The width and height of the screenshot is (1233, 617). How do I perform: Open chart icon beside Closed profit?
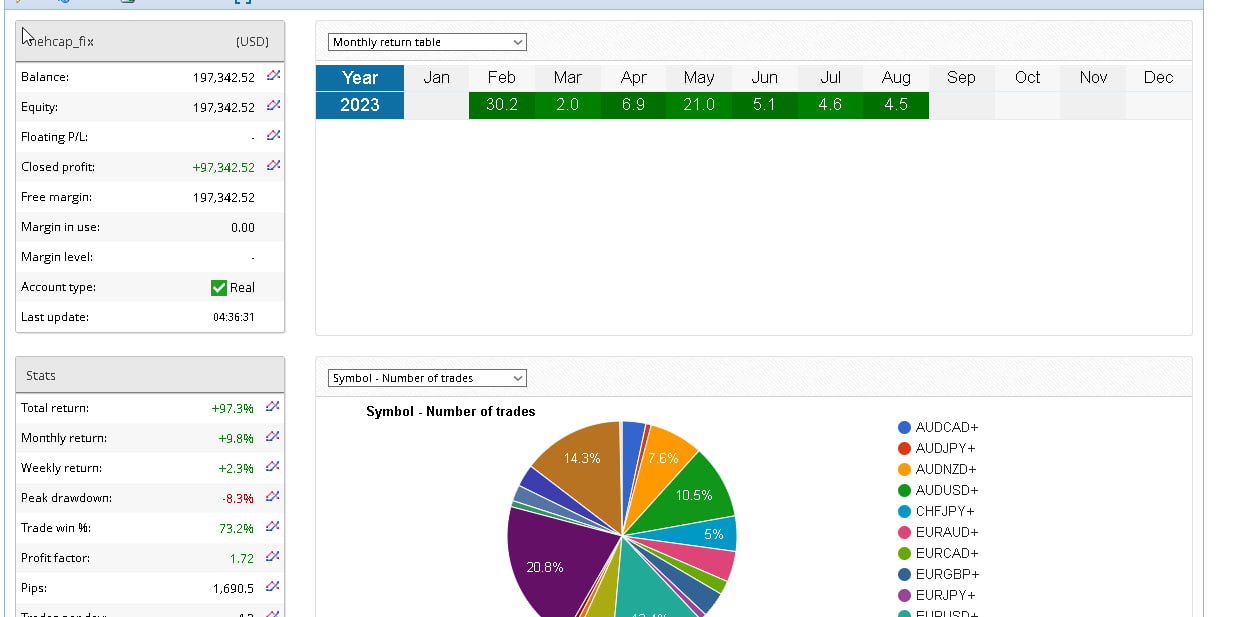click(273, 166)
